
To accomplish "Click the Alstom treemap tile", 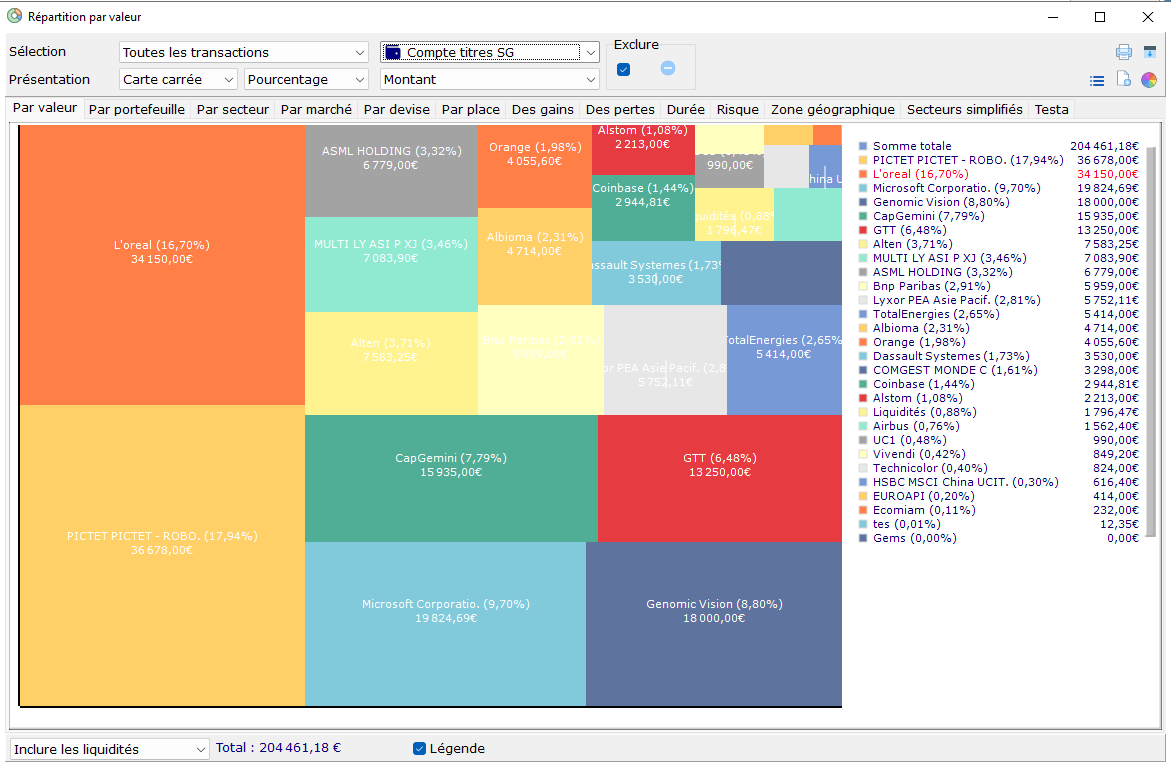I will pos(643,150).
